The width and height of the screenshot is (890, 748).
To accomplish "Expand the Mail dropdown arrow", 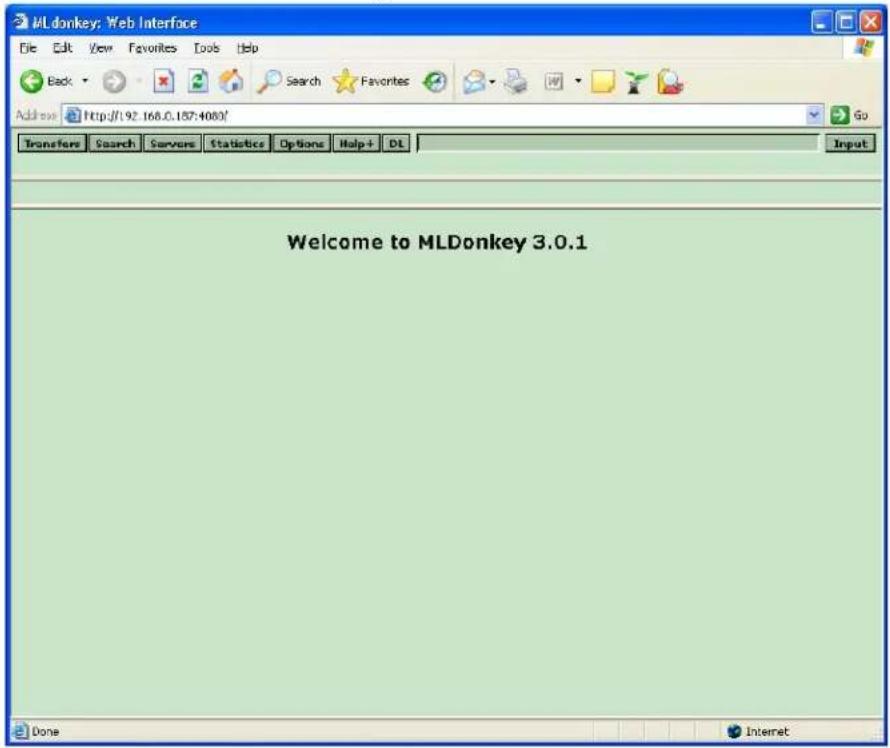I will [x=492, y=82].
